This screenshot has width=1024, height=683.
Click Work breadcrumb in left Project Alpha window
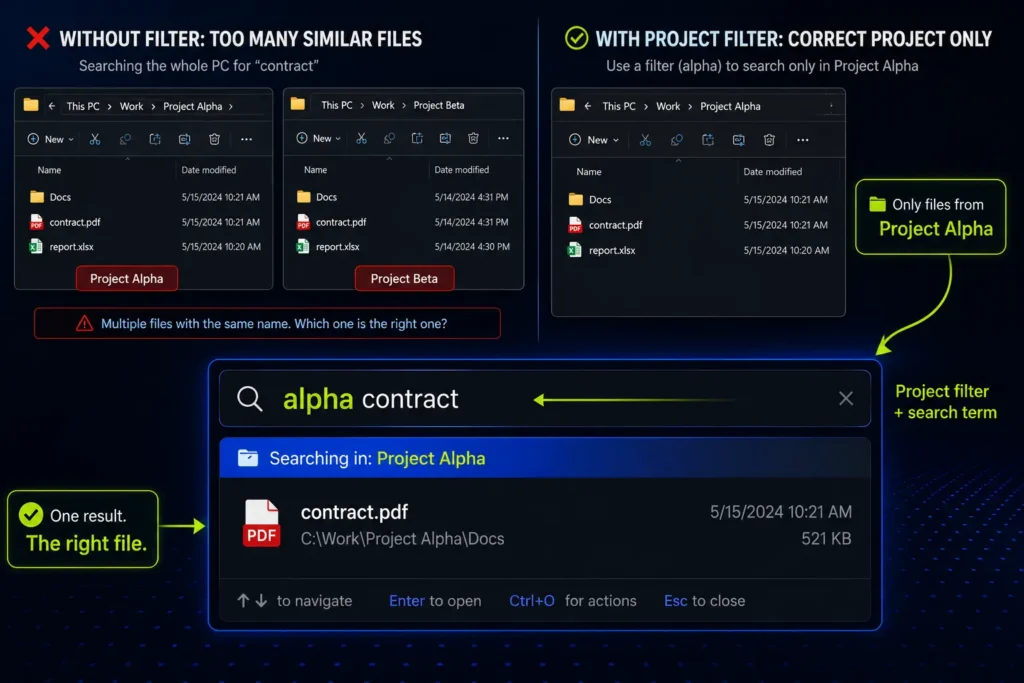click(131, 106)
